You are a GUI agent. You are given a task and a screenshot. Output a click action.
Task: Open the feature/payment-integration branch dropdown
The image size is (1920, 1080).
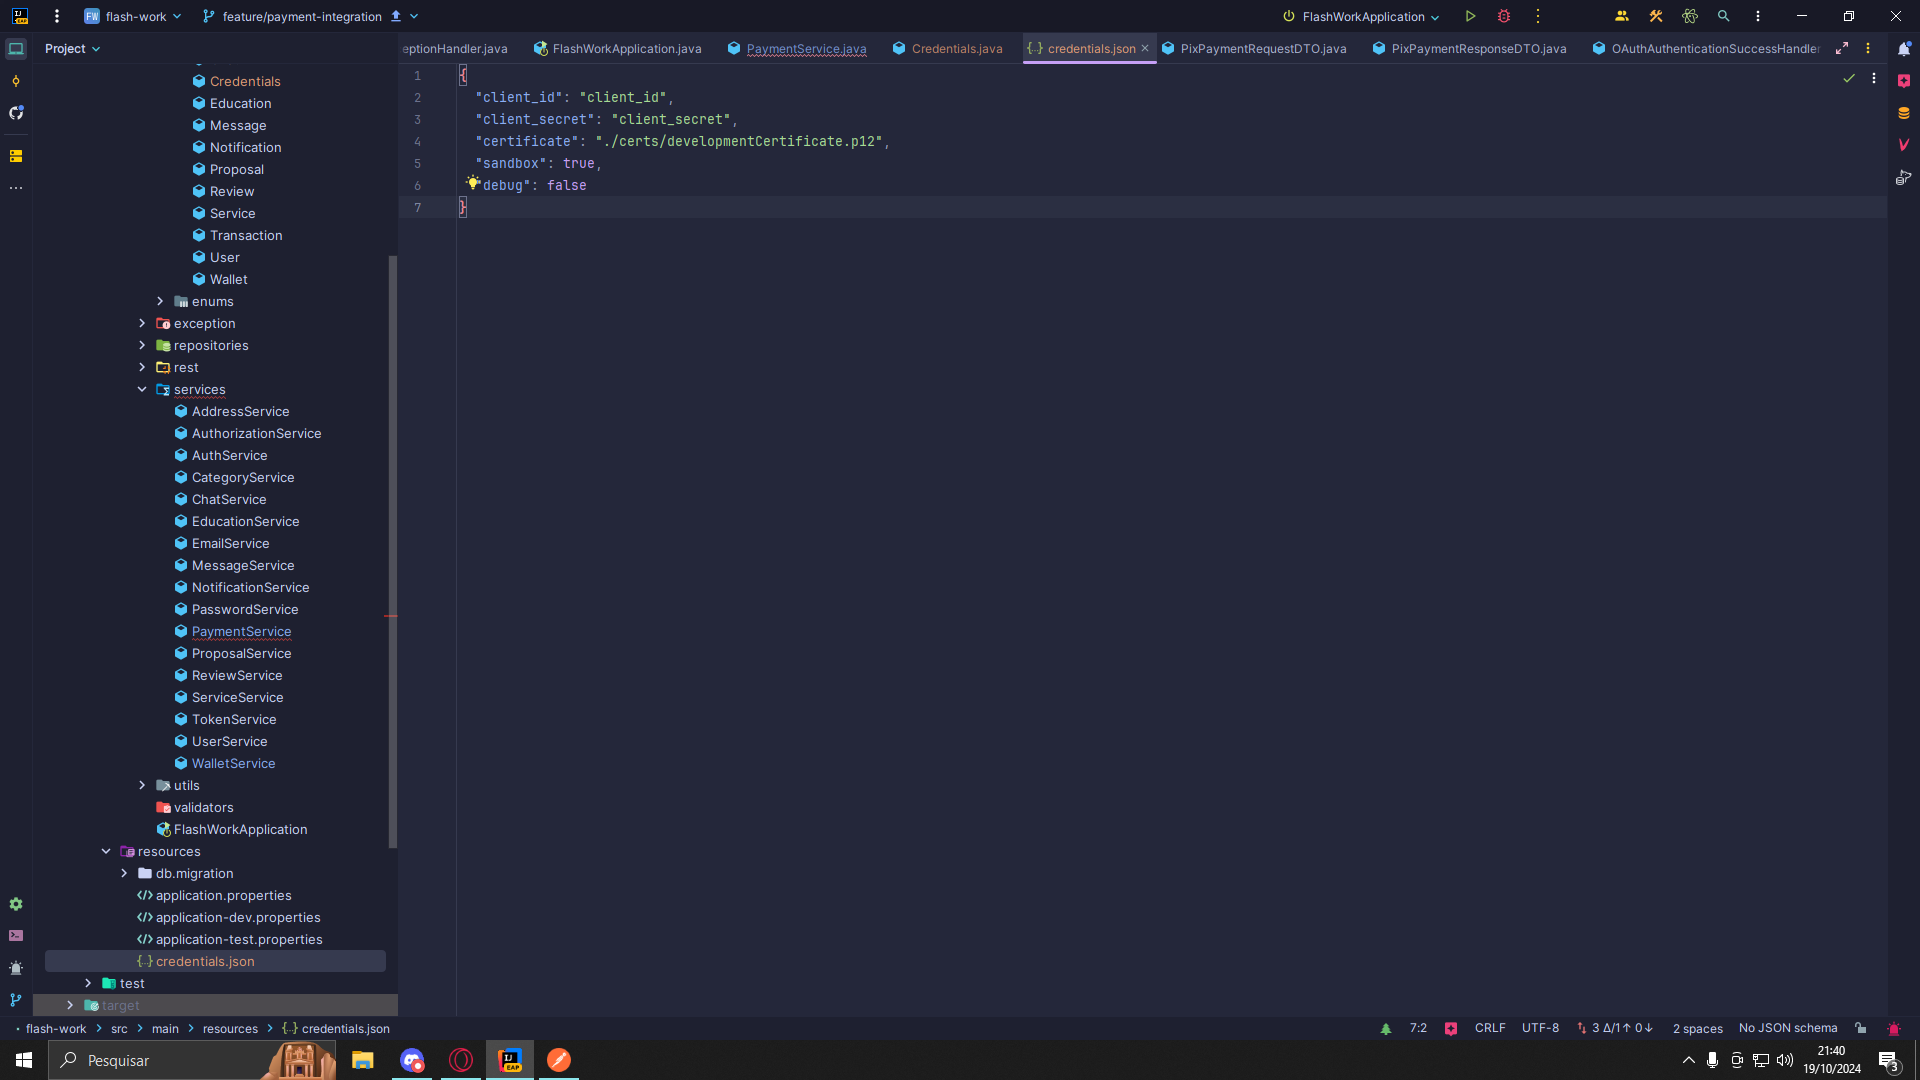point(311,16)
